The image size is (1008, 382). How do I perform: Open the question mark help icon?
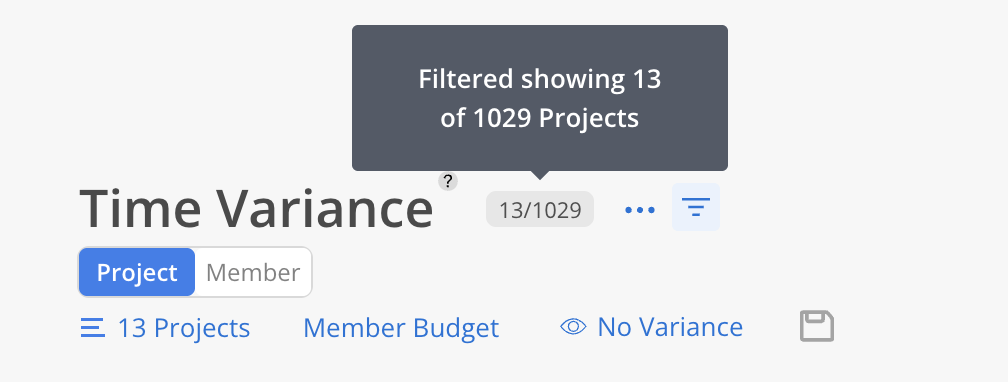(x=448, y=181)
